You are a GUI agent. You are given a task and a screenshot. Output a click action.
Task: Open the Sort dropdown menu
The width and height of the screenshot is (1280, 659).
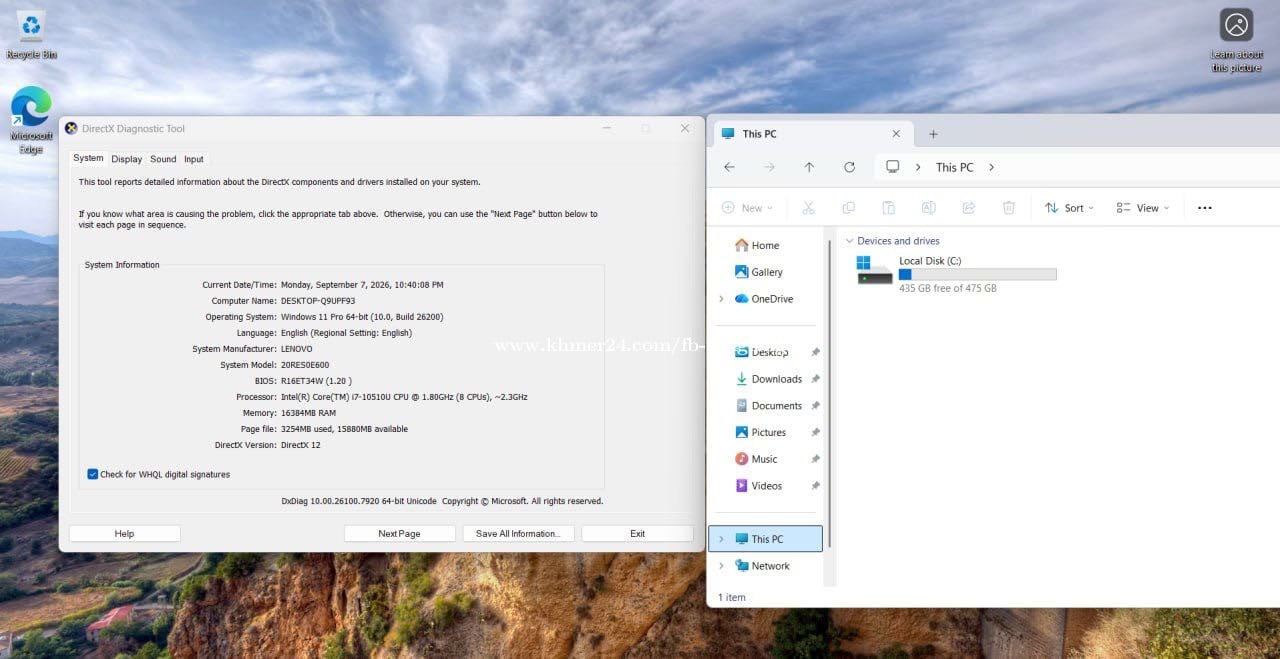pos(1069,208)
